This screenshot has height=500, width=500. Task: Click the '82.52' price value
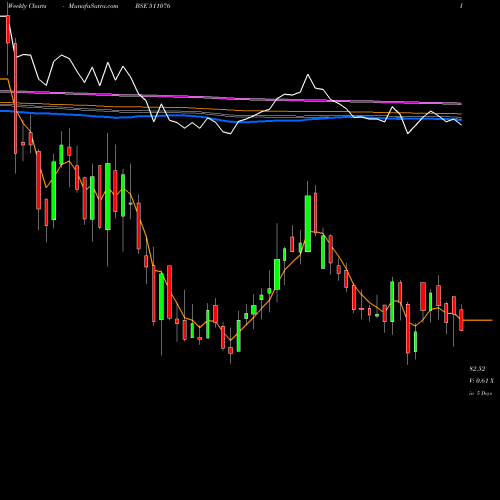click(477, 369)
